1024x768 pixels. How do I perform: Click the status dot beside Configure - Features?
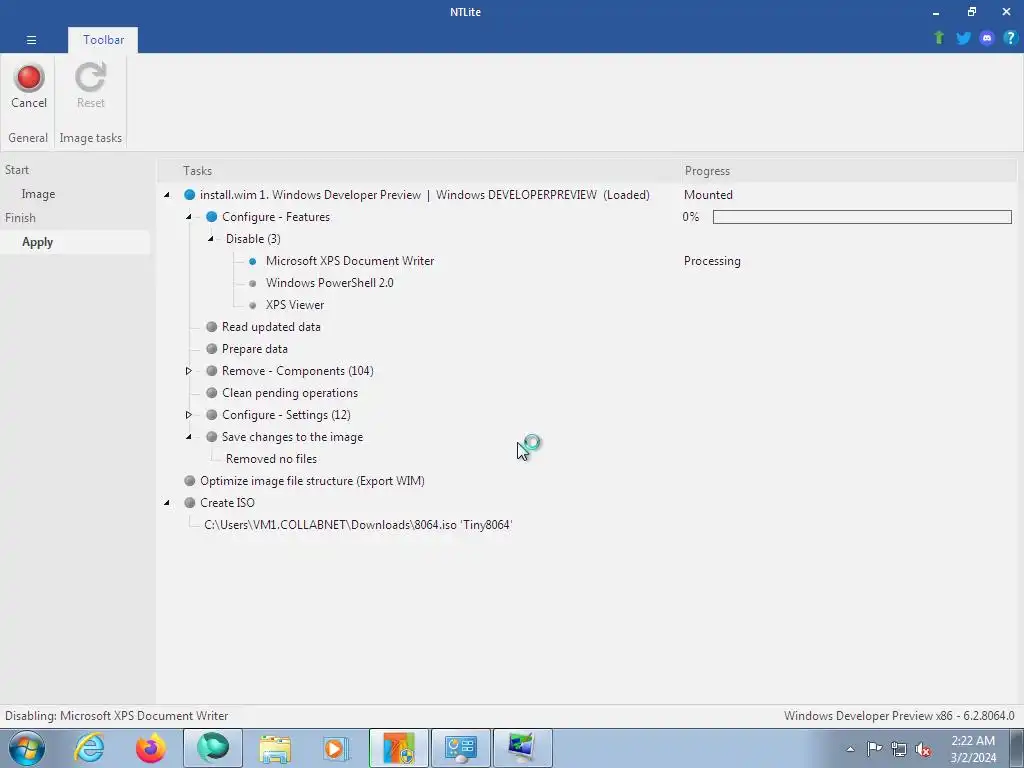pyautogui.click(x=212, y=217)
